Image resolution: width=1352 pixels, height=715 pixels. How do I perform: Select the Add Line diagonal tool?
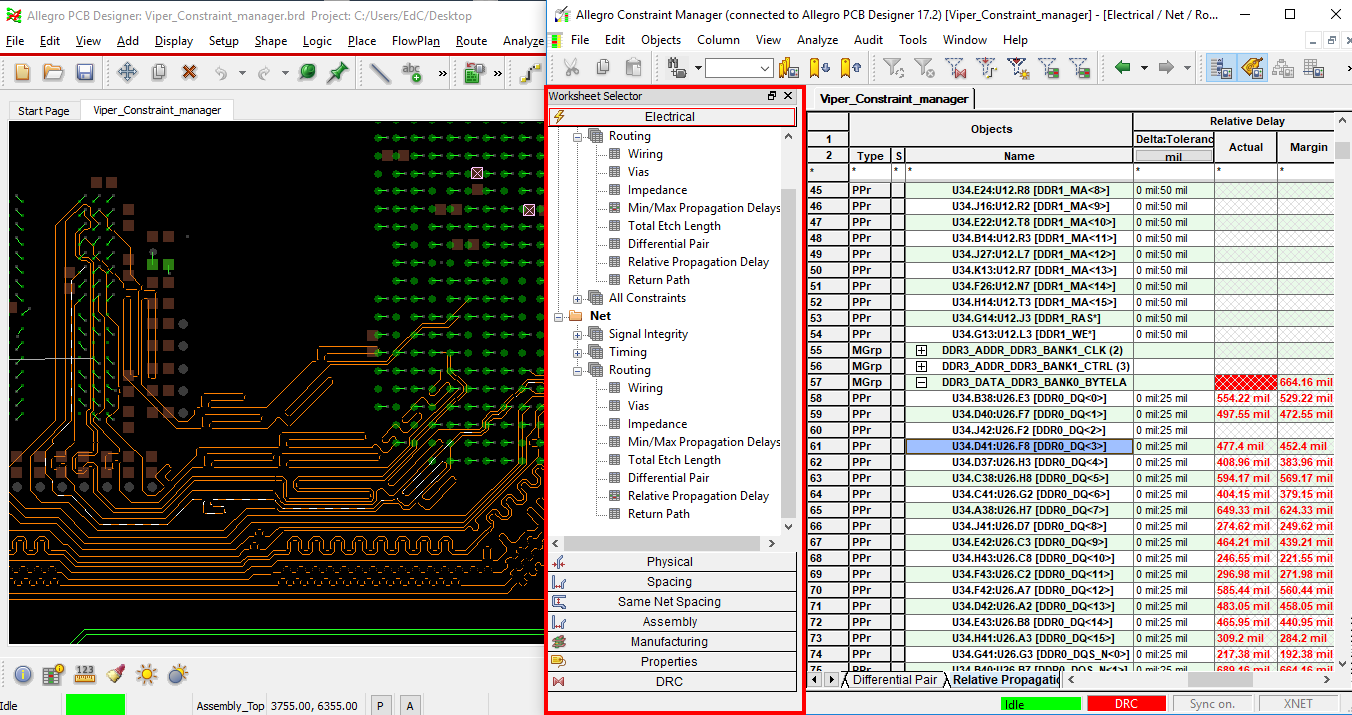click(x=380, y=72)
